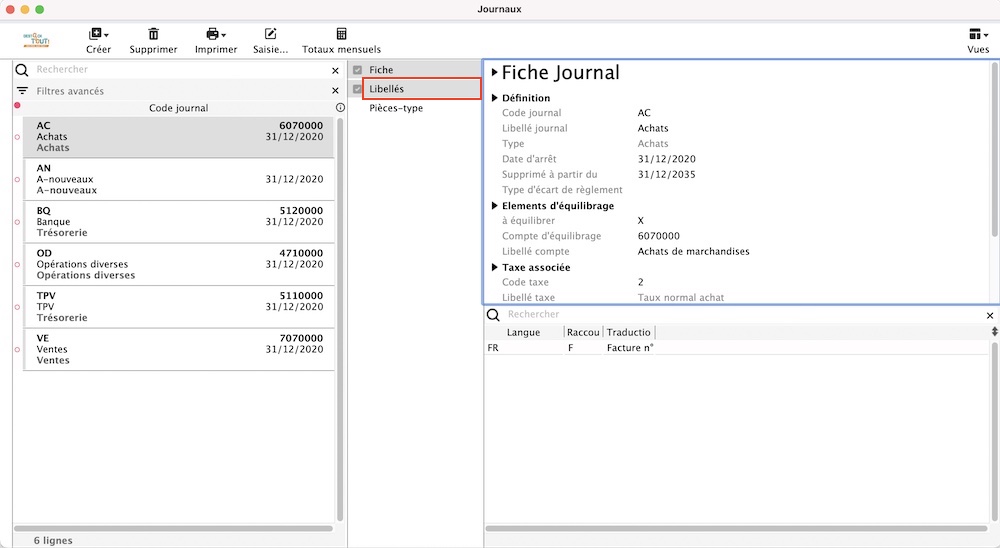The height and width of the screenshot is (548, 1000).
Task: Toggle the Libellés checkbox
Action: click(357, 89)
